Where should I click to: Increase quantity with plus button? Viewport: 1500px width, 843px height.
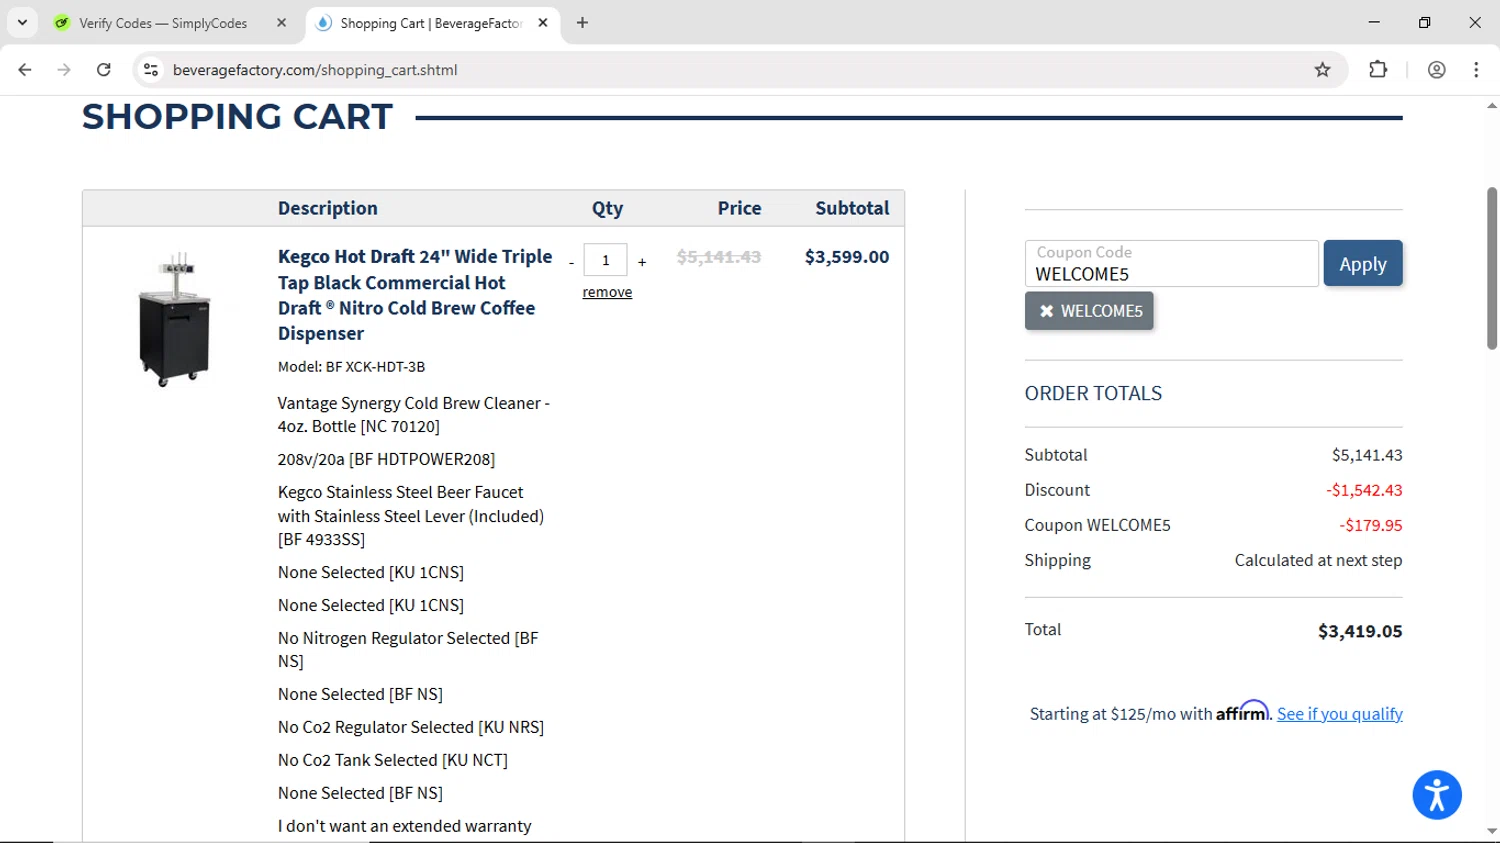click(642, 262)
